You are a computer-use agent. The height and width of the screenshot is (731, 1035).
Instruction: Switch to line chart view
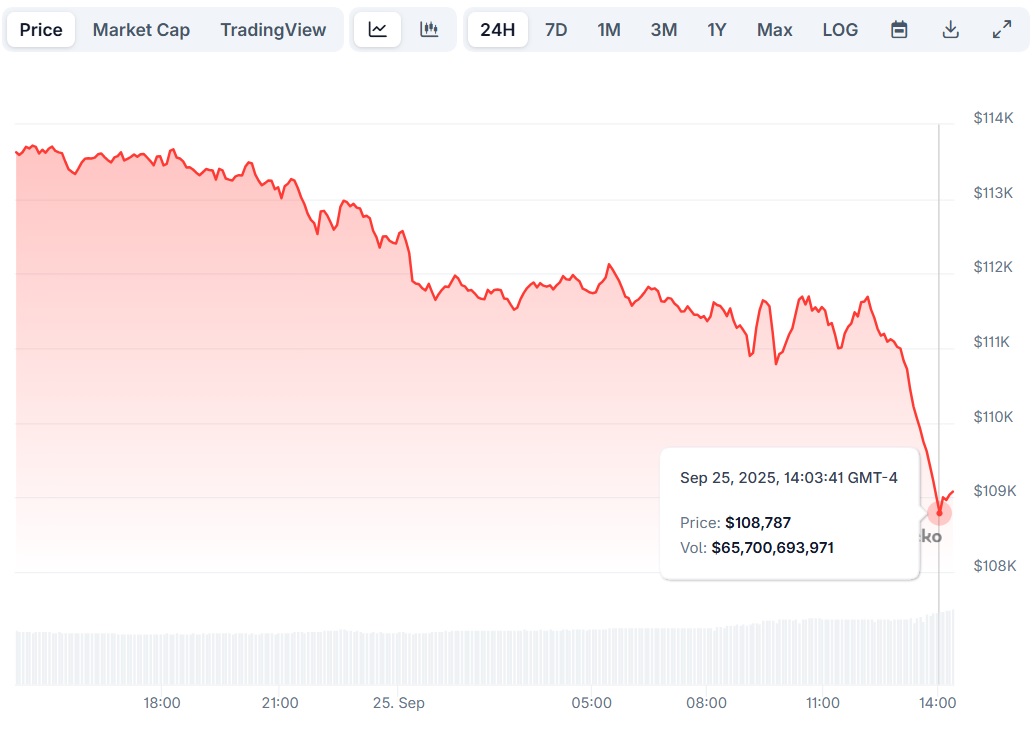click(377, 30)
